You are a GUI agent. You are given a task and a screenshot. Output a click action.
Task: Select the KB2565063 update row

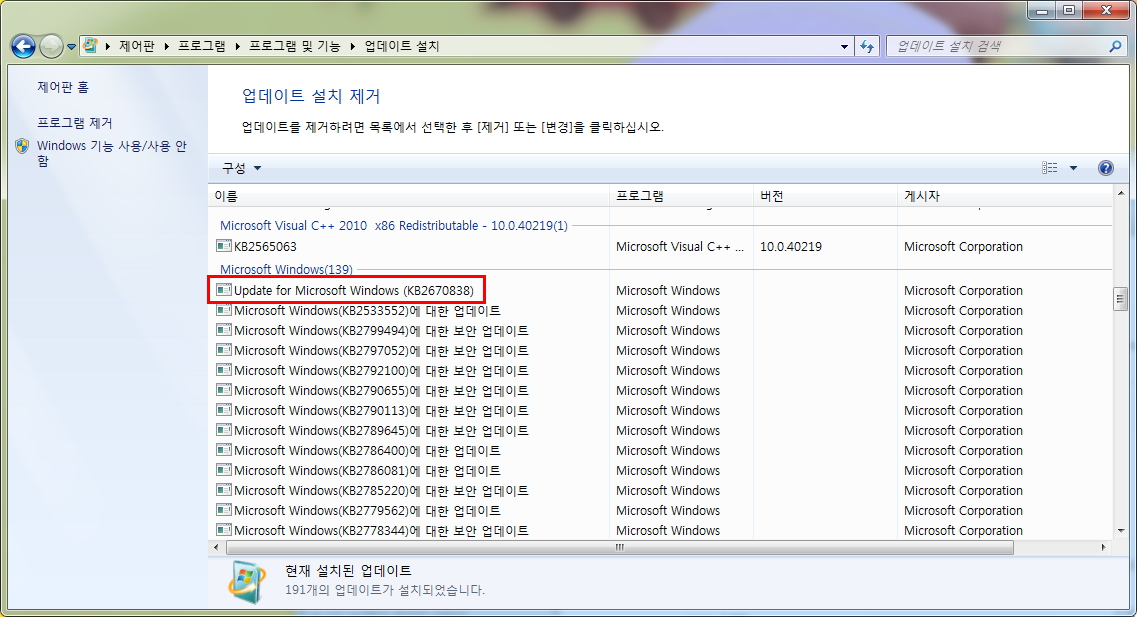(x=661, y=247)
